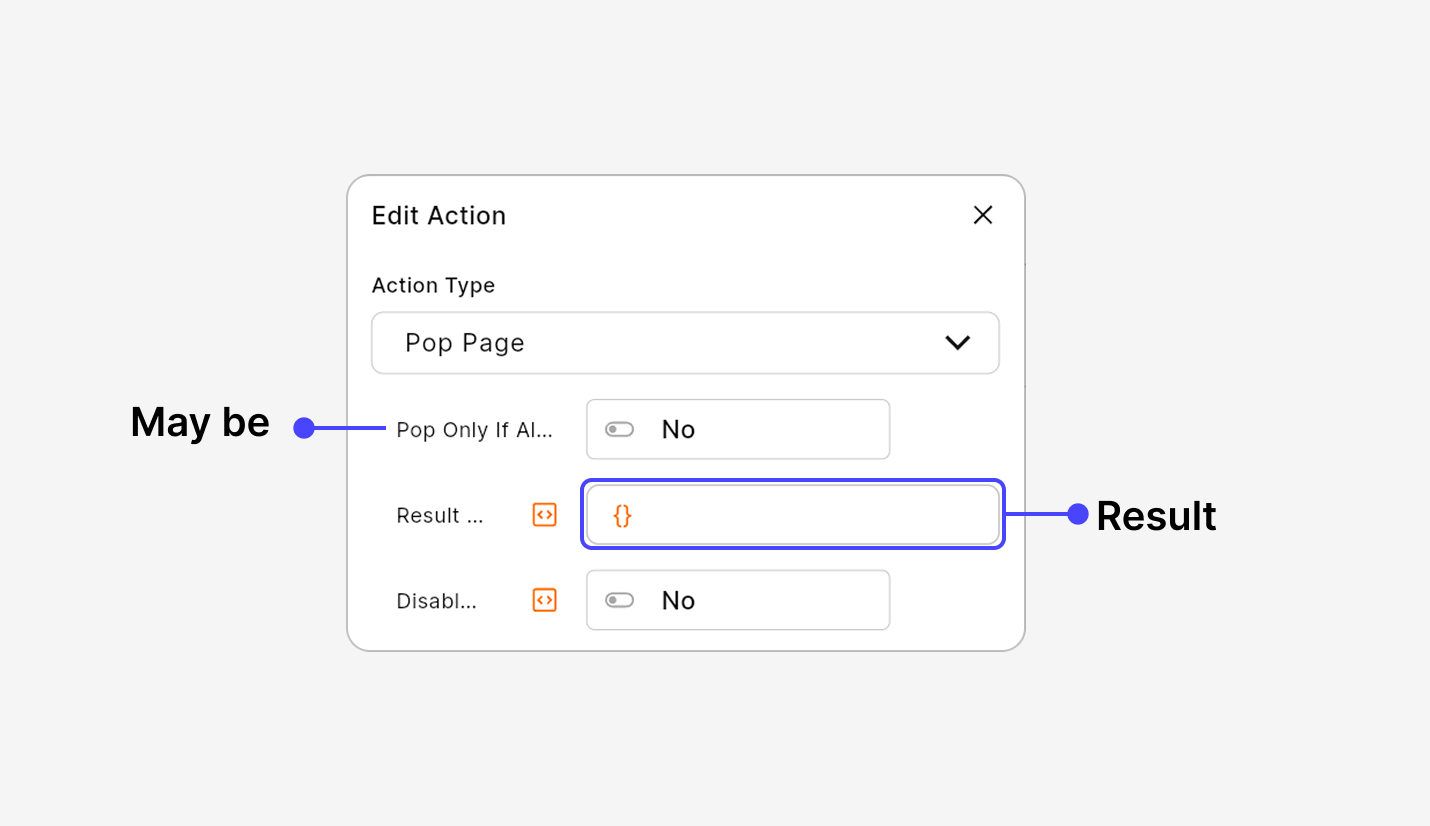The height and width of the screenshot is (826, 1430).
Task: Click the blue dot beside the Result annotation
Action: (1077, 514)
